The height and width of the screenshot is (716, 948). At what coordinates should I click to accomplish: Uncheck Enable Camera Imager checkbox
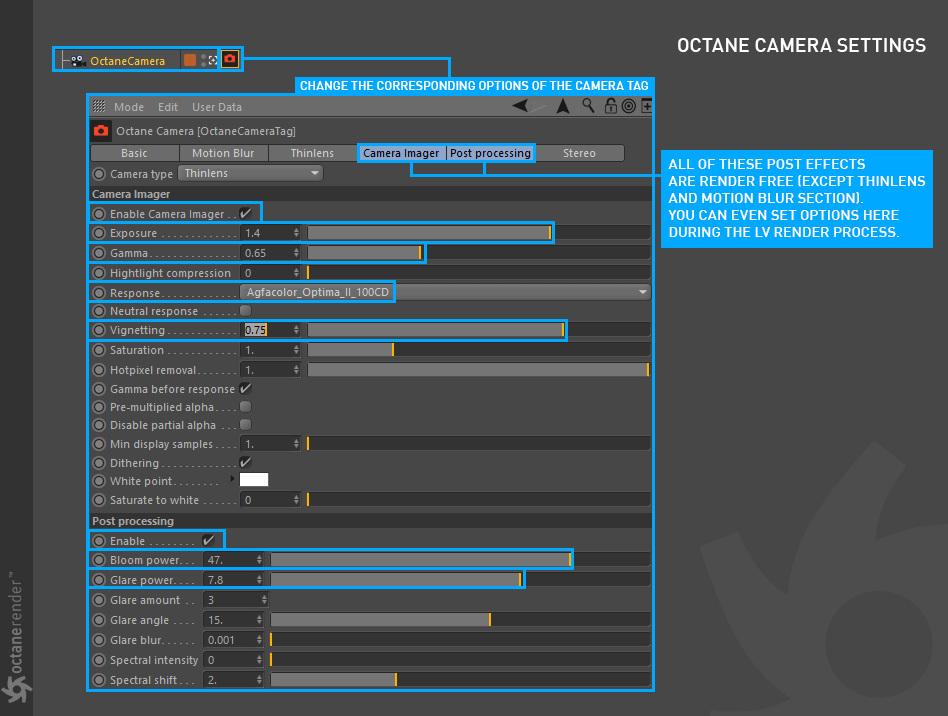245,213
